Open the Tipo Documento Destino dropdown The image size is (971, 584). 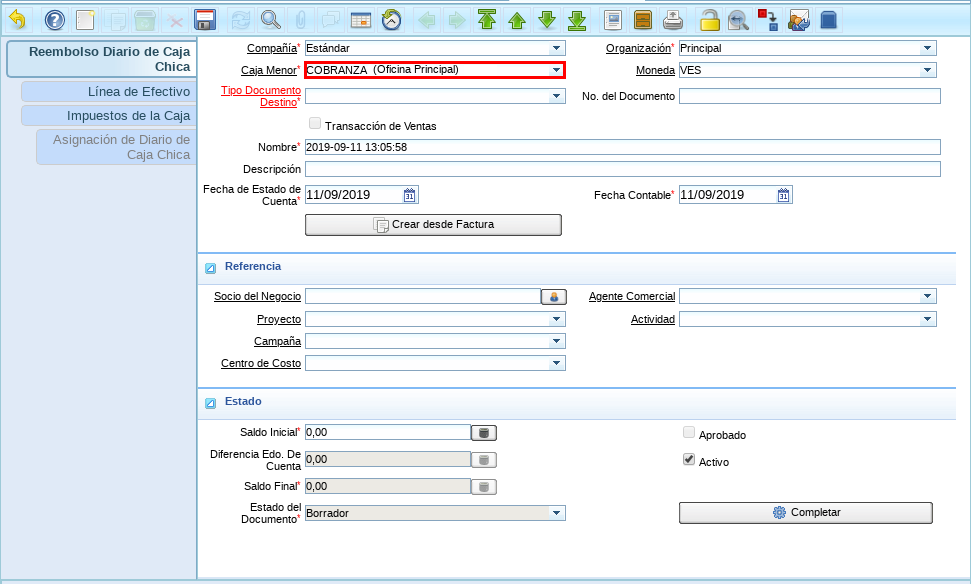556,96
